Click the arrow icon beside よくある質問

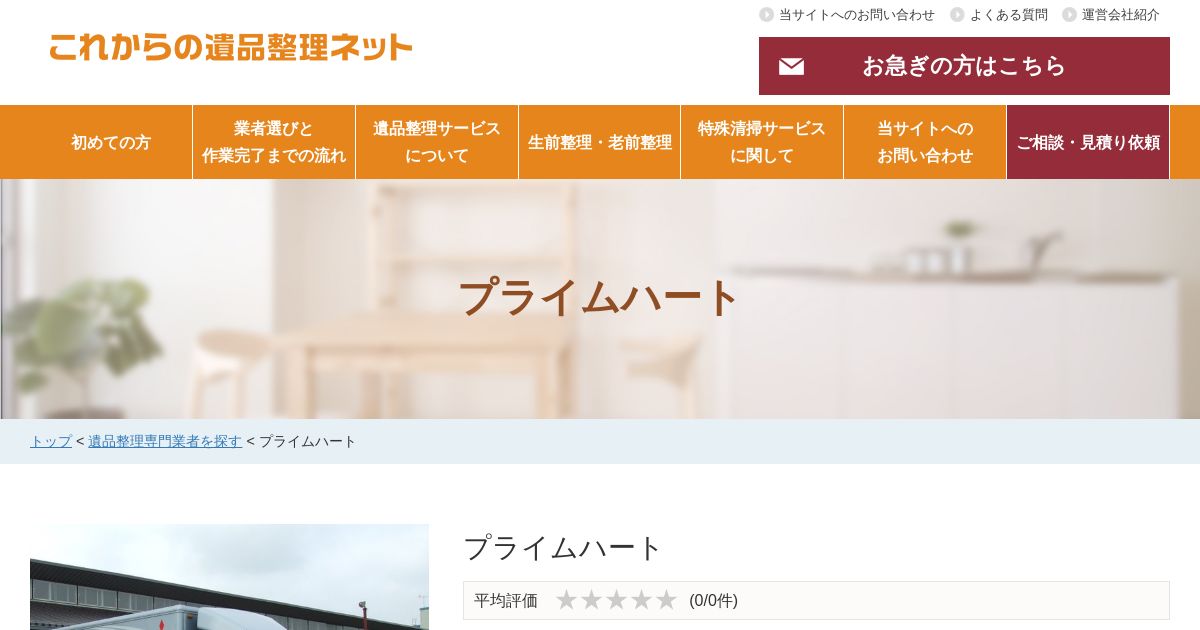click(957, 15)
